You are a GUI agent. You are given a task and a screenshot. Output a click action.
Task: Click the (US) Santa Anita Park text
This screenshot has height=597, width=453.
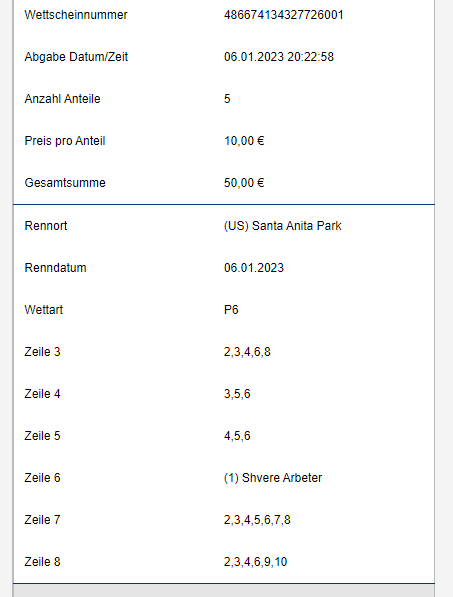tap(282, 226)
